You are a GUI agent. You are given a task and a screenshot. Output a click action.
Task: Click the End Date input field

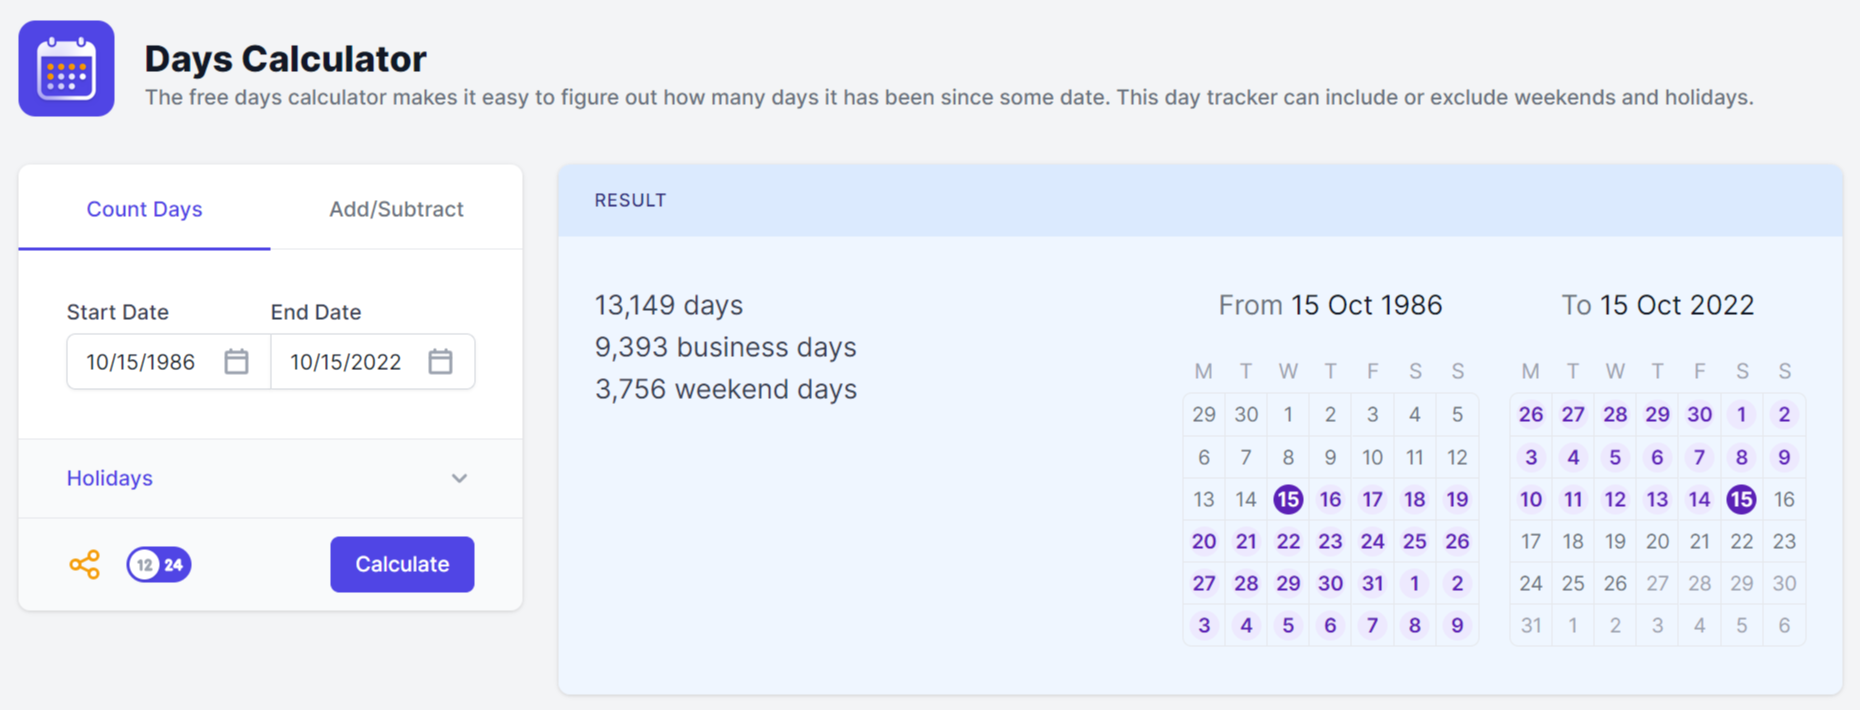[x=346, y=361]
